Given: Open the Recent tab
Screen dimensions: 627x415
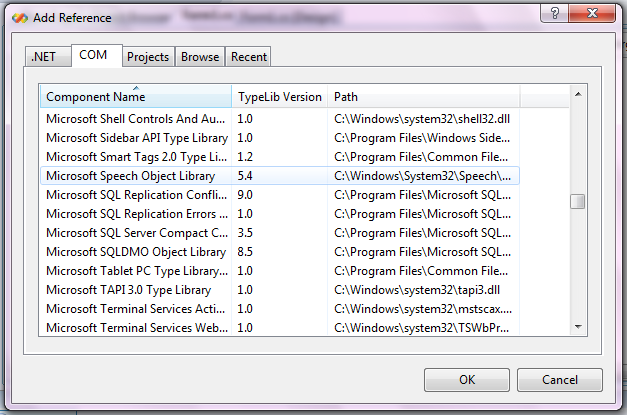Looking at the screenshot, I should click(248, 57).
